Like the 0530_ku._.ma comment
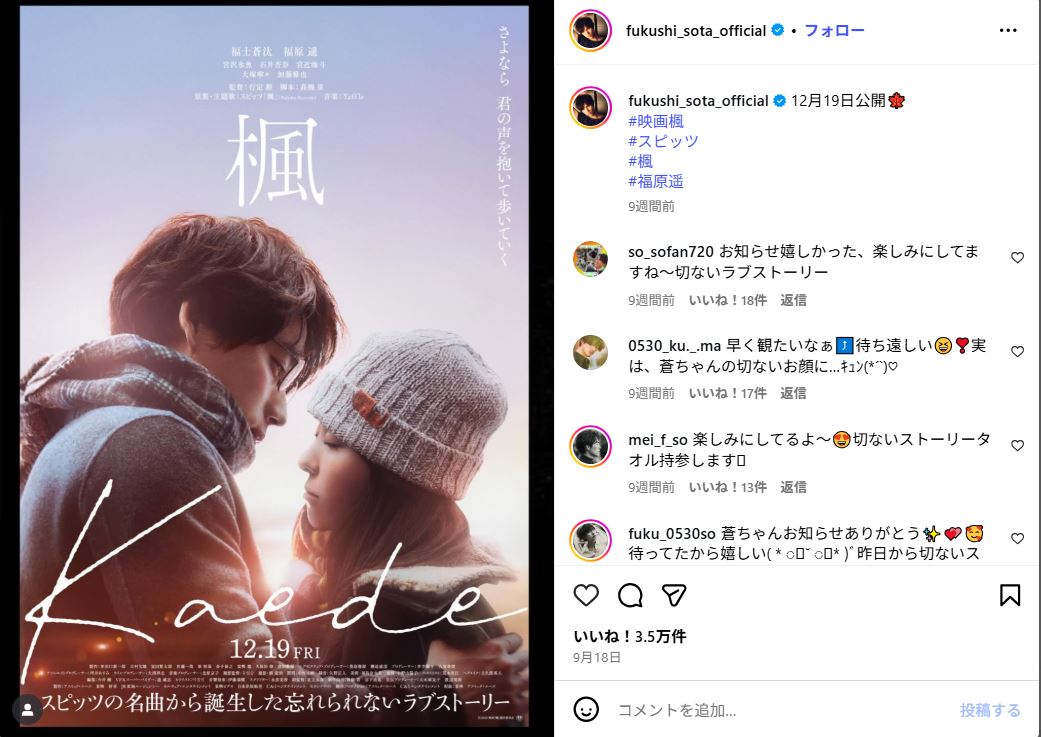The height and width of the screenshot is (737, 1041). click(x=1017, y=351)
